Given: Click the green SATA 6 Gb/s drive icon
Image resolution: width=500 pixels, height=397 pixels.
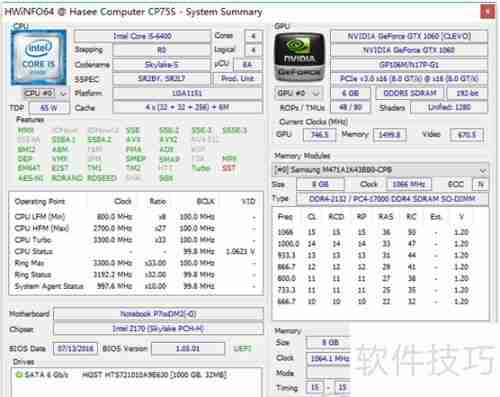Looking at the screenshot, I should tap(19, 375).
